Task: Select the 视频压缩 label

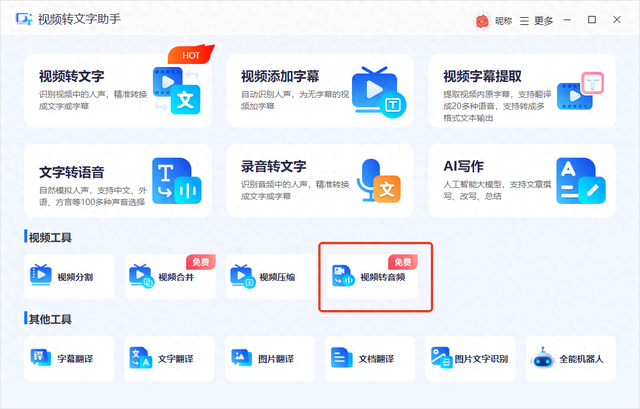Action: pyautogui.click(x=277, y=277)
